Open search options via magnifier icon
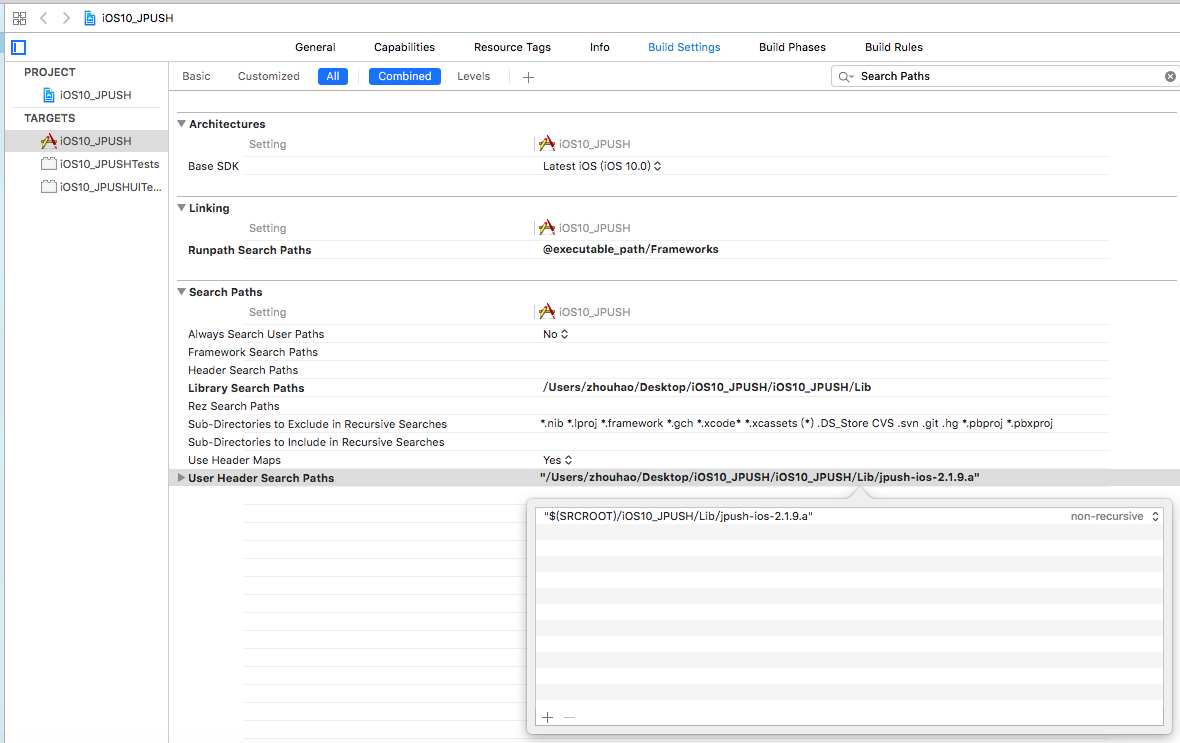Screen dimensions: 1180x743 (x=846, y=76)
